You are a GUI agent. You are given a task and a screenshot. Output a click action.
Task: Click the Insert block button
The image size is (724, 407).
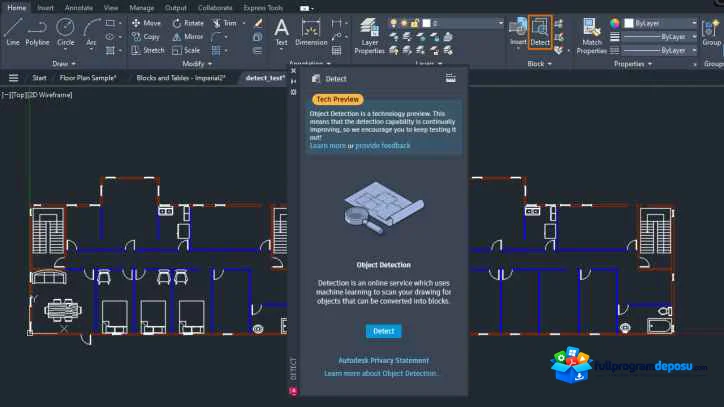click(x=518, y=31)
